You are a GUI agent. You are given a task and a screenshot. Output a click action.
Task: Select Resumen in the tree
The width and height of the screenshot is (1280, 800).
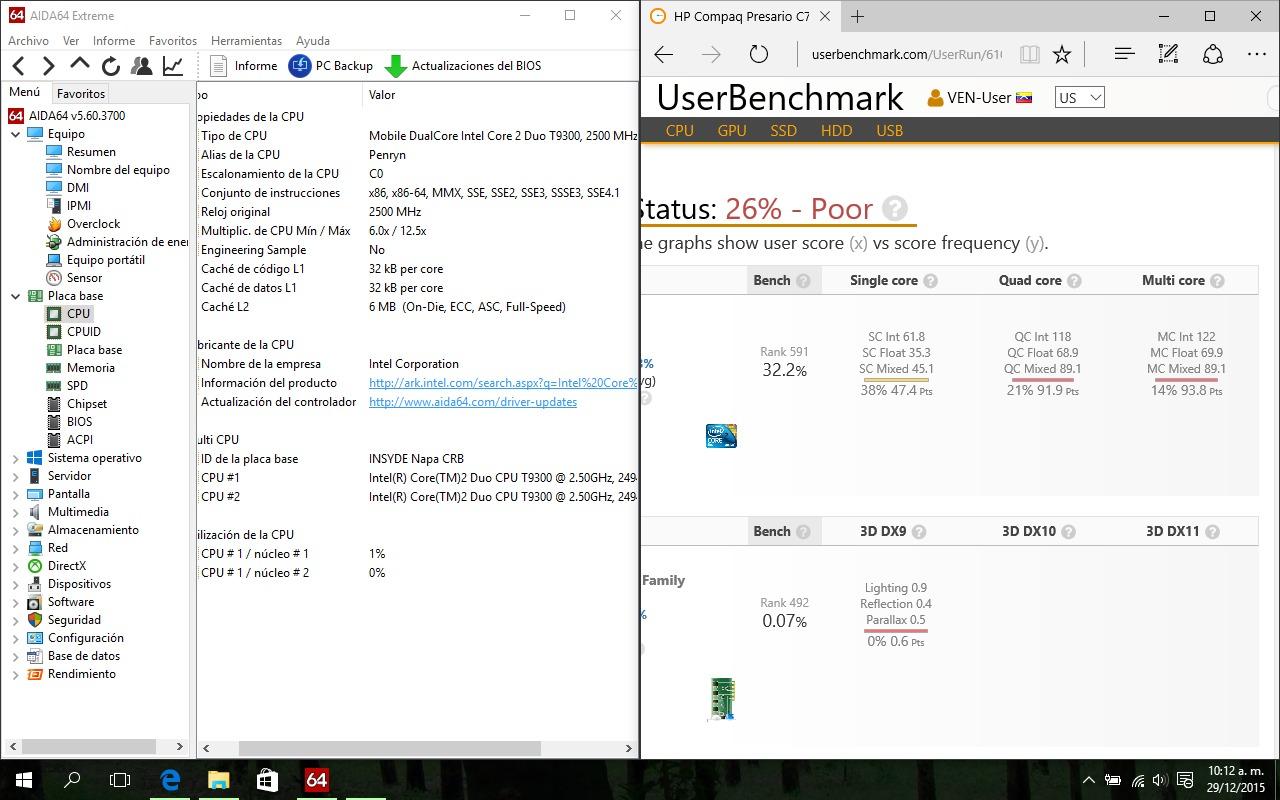coord(91,152)
